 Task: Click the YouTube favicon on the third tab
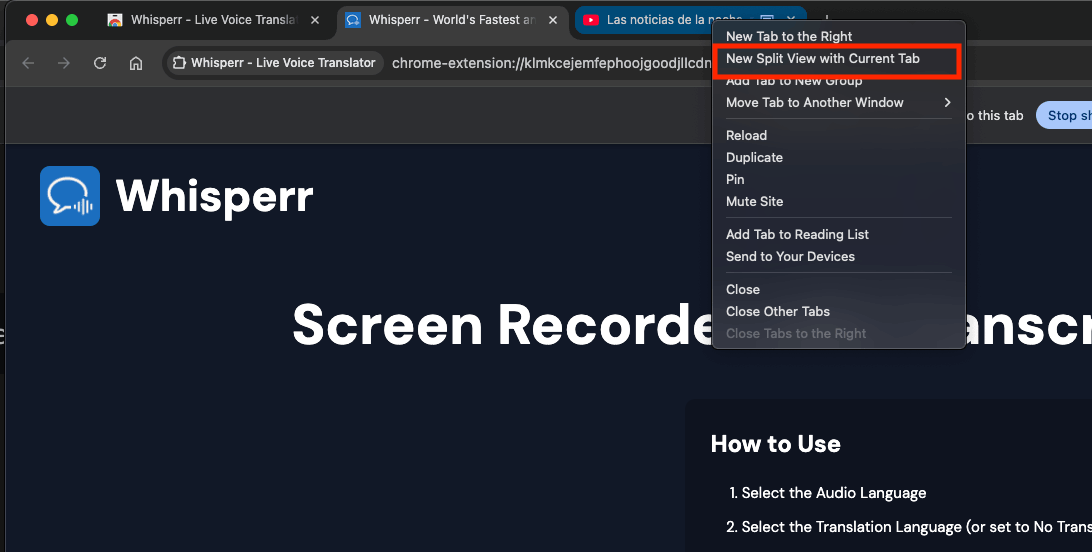click(591, 20)
